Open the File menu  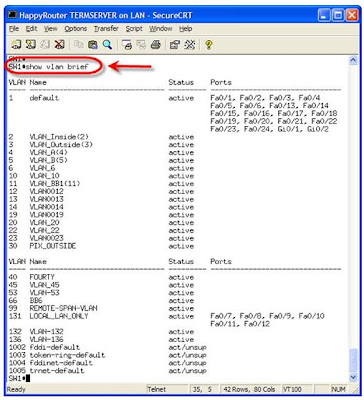pyautogui.click(x=14, y=29)
